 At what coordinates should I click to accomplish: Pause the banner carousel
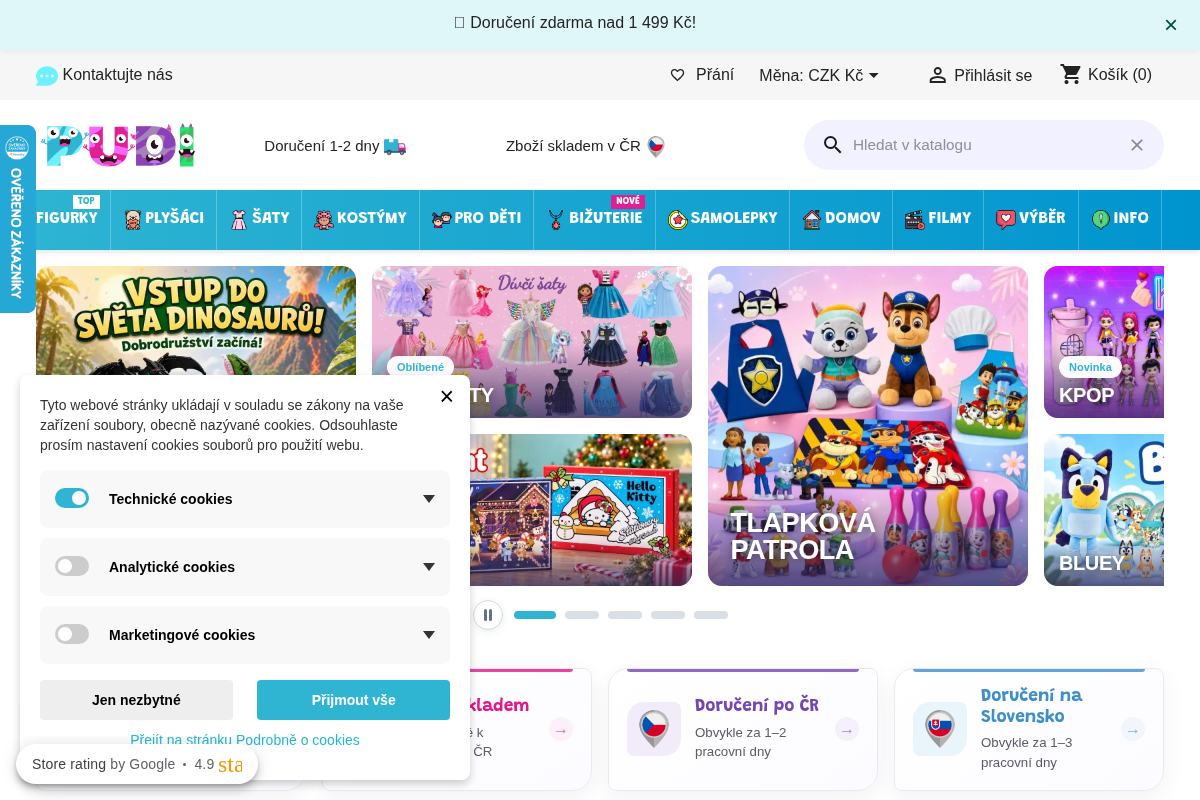pyautogui.click(x=488, y=615)
